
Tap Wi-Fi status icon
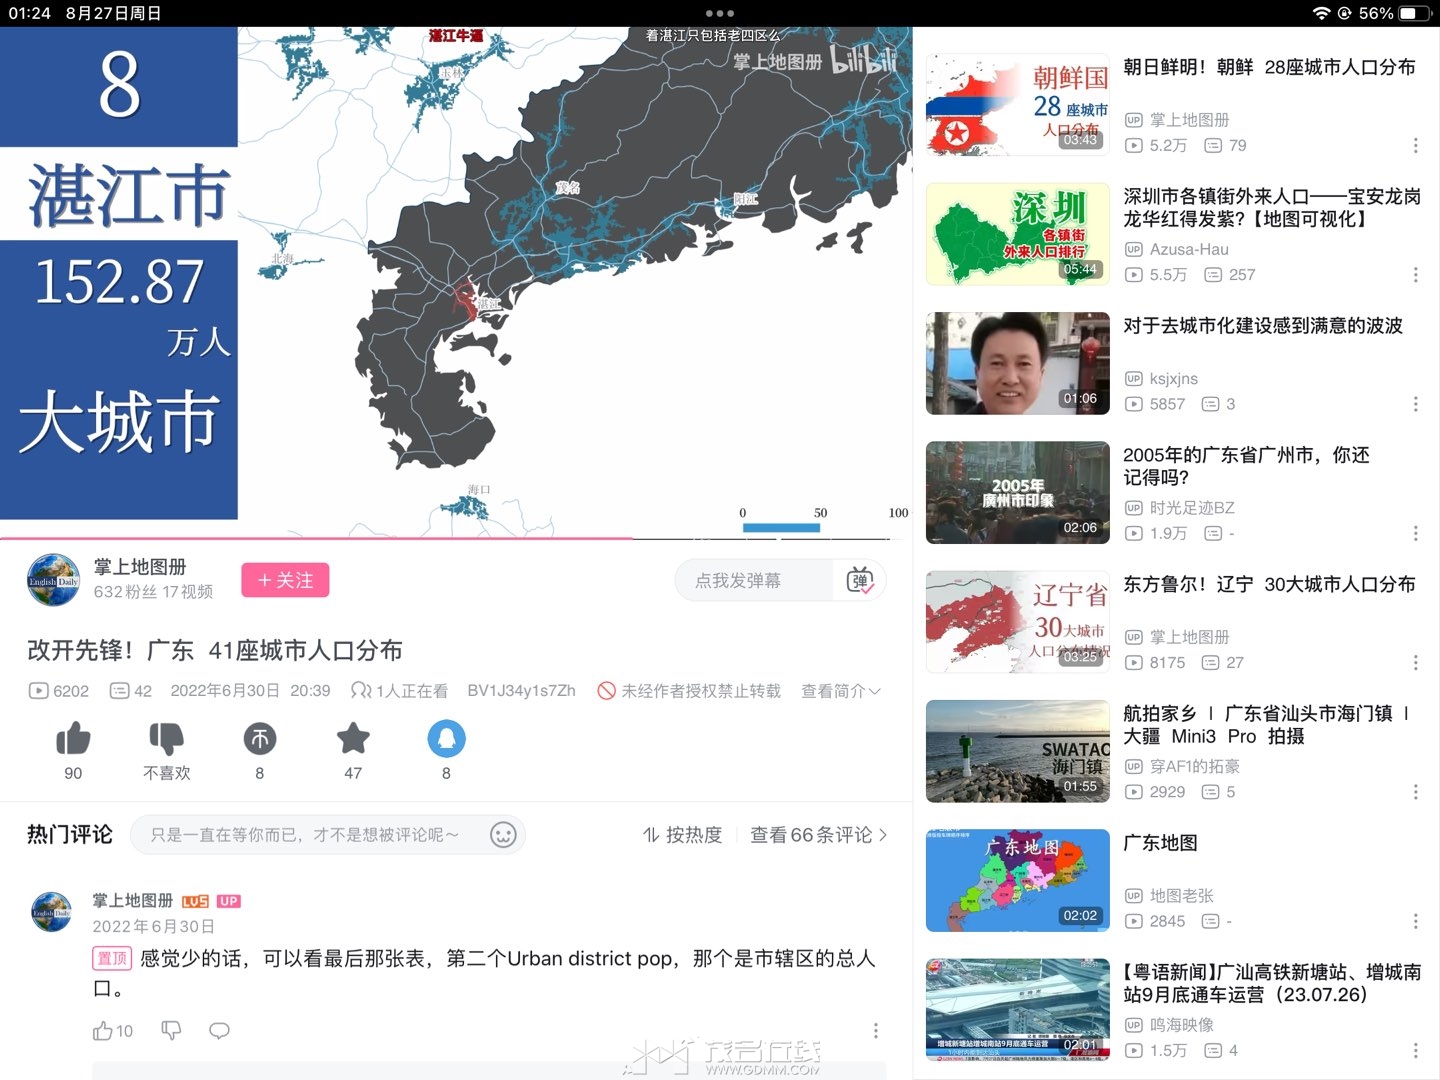(1322, 13)
